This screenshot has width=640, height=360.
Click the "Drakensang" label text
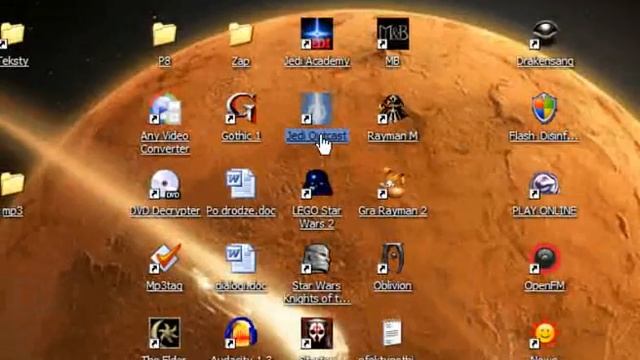pos(544,61)
